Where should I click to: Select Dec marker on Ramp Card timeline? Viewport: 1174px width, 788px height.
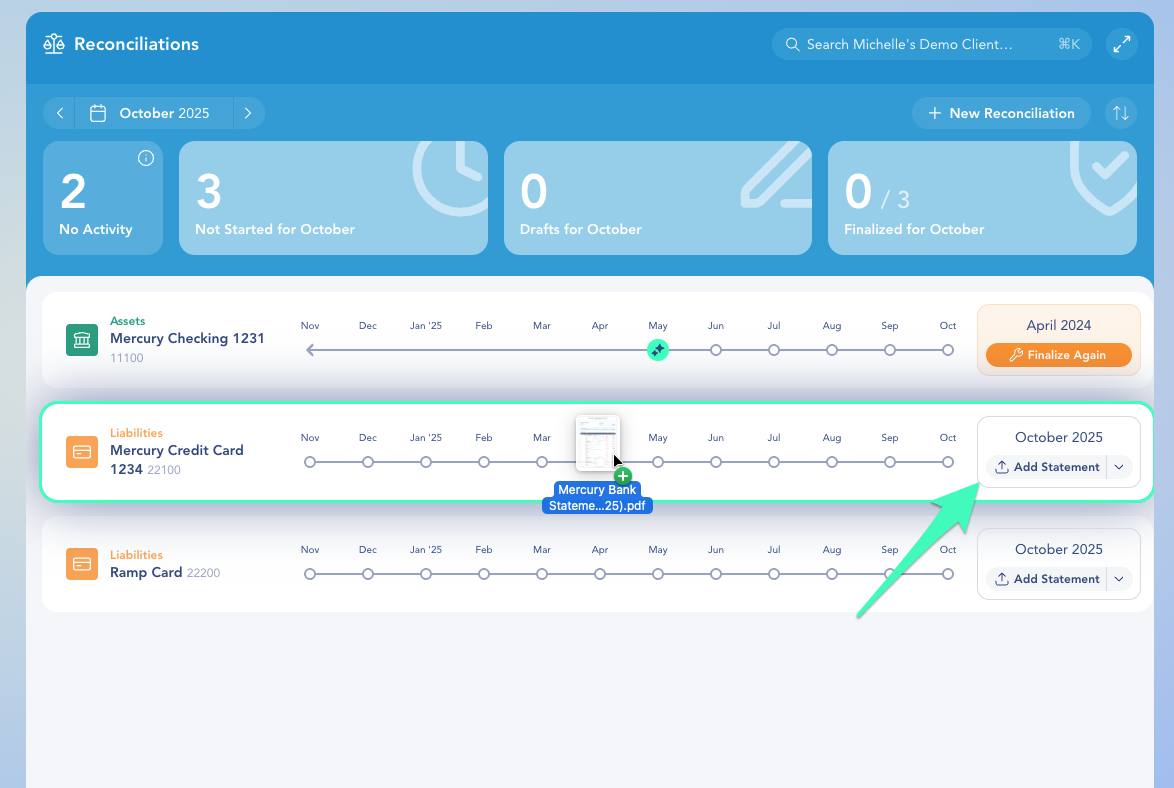point(368,574)
